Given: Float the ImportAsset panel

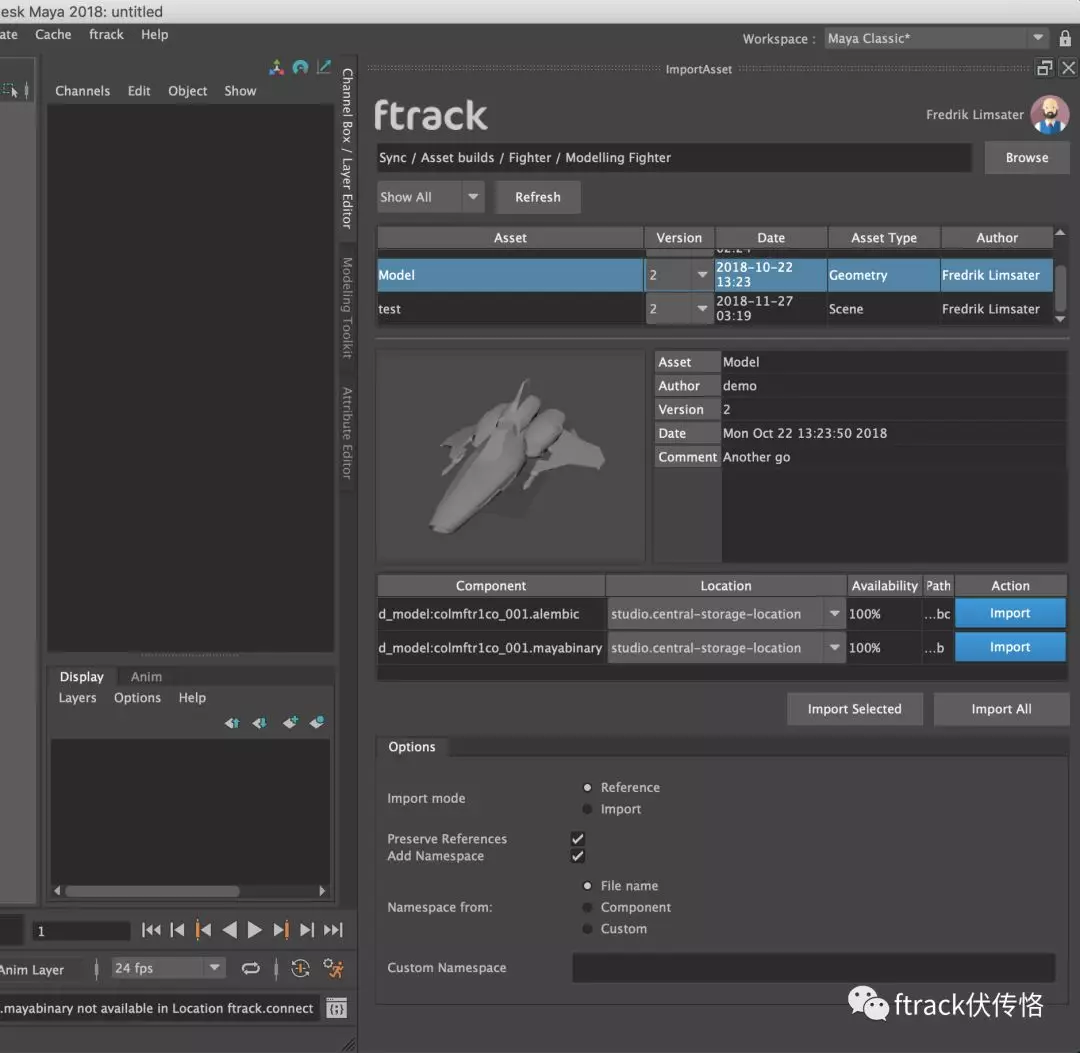Looking at the screenshot, I should pyautogui.click(x=1045, y=67).
